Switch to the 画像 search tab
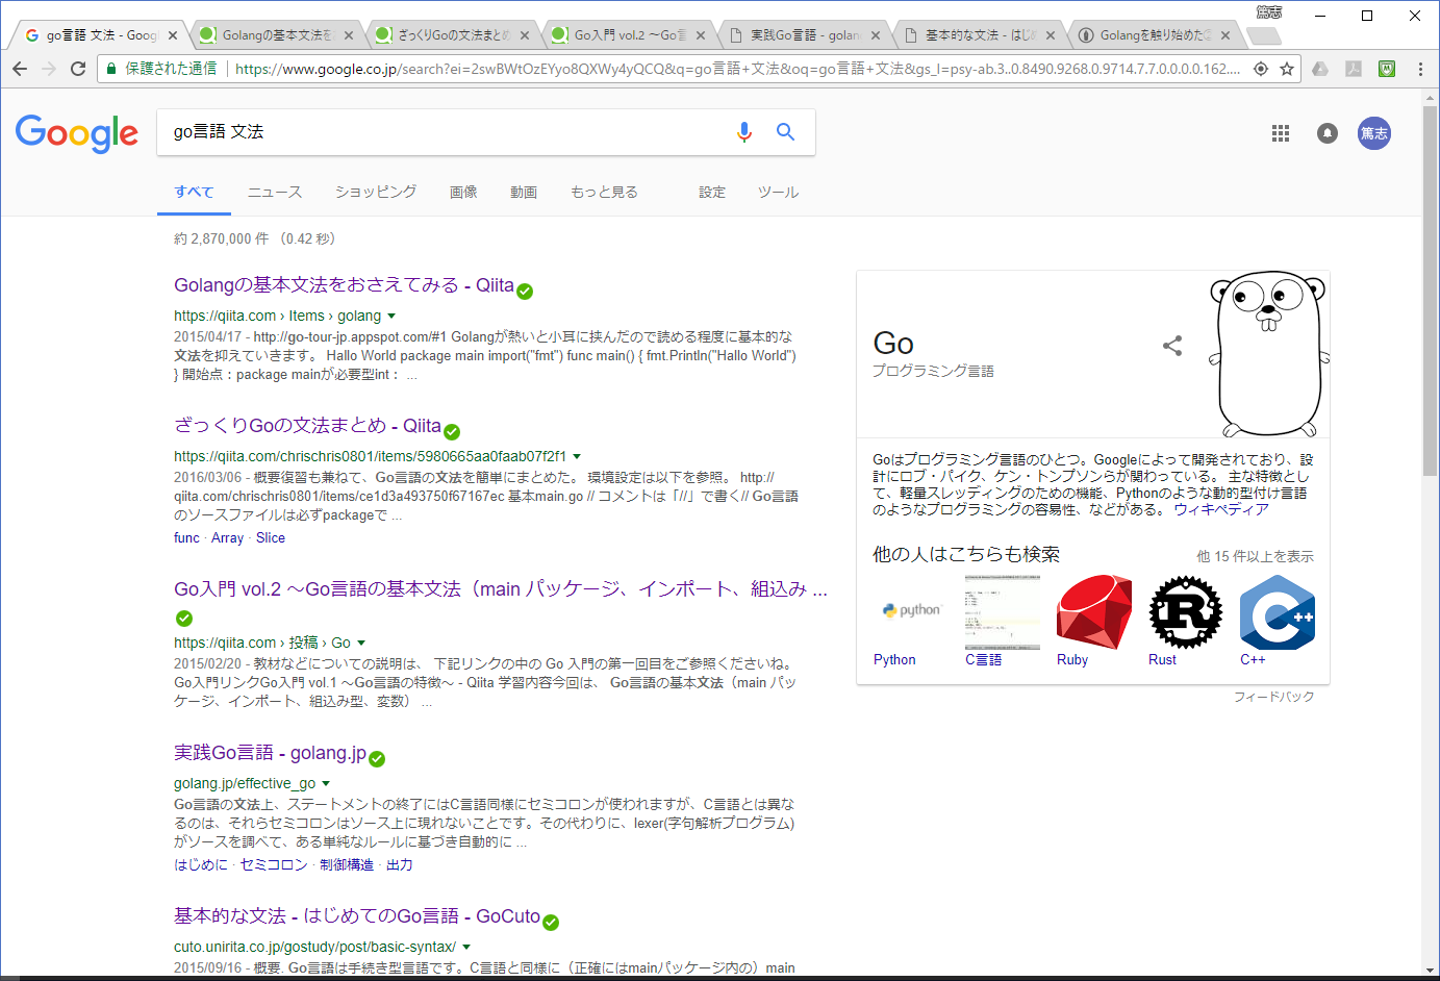 (x=463, y=192)
